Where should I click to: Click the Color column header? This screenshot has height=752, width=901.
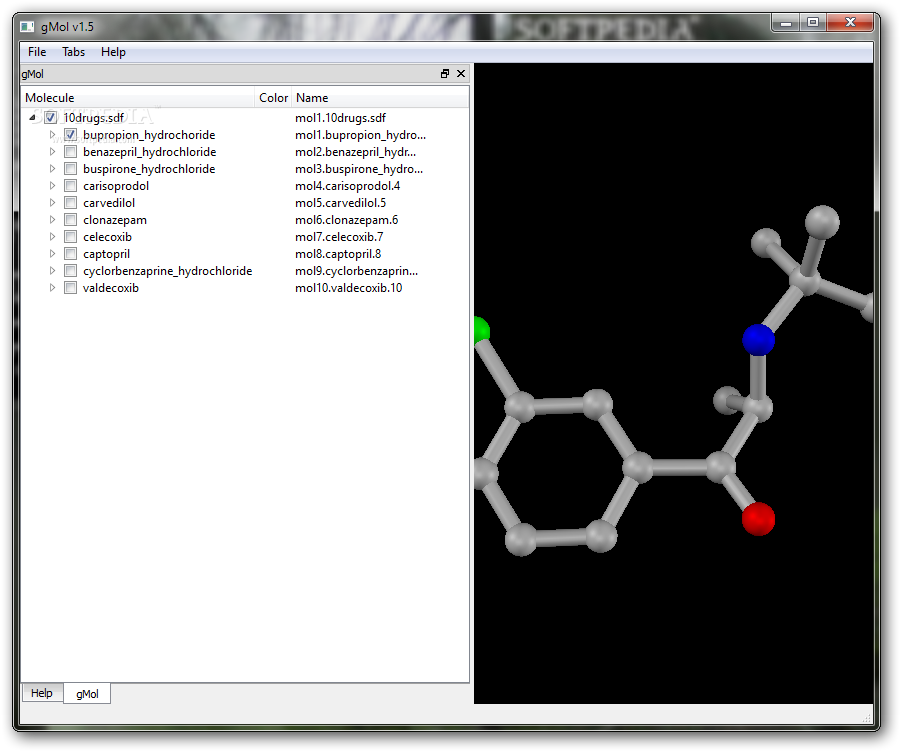coord(274,98)
